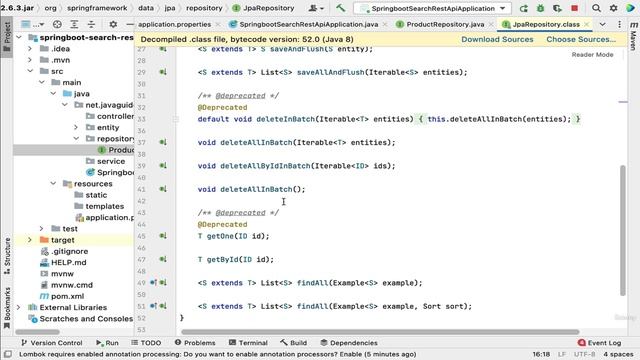
Task: Close the JpaRepository.class tab
Action: [x=587, y=24]
